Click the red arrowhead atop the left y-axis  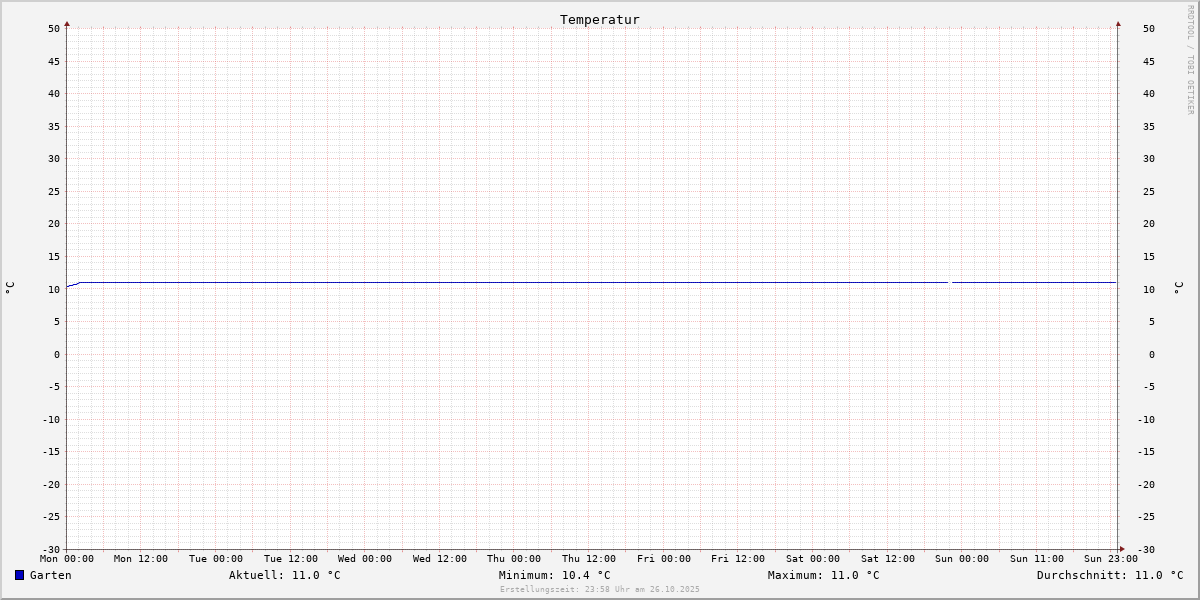[x=67, y=23]
